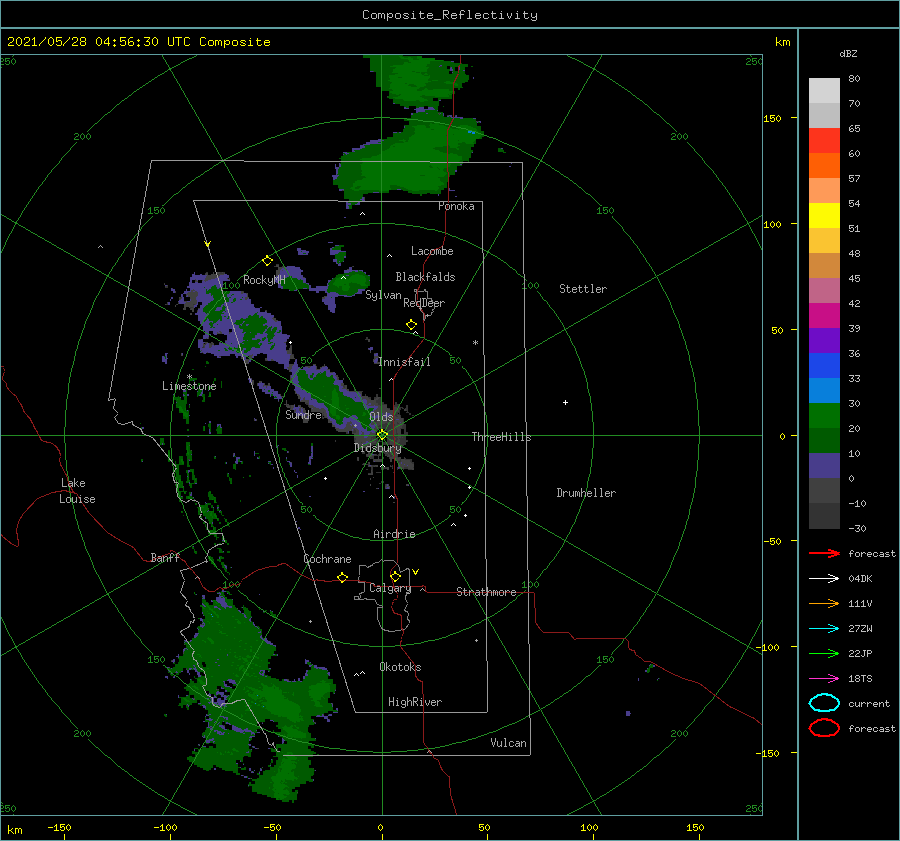
Task: Select the light blue 30-33 dBZ swatch
Action: (x=824, y=391)
